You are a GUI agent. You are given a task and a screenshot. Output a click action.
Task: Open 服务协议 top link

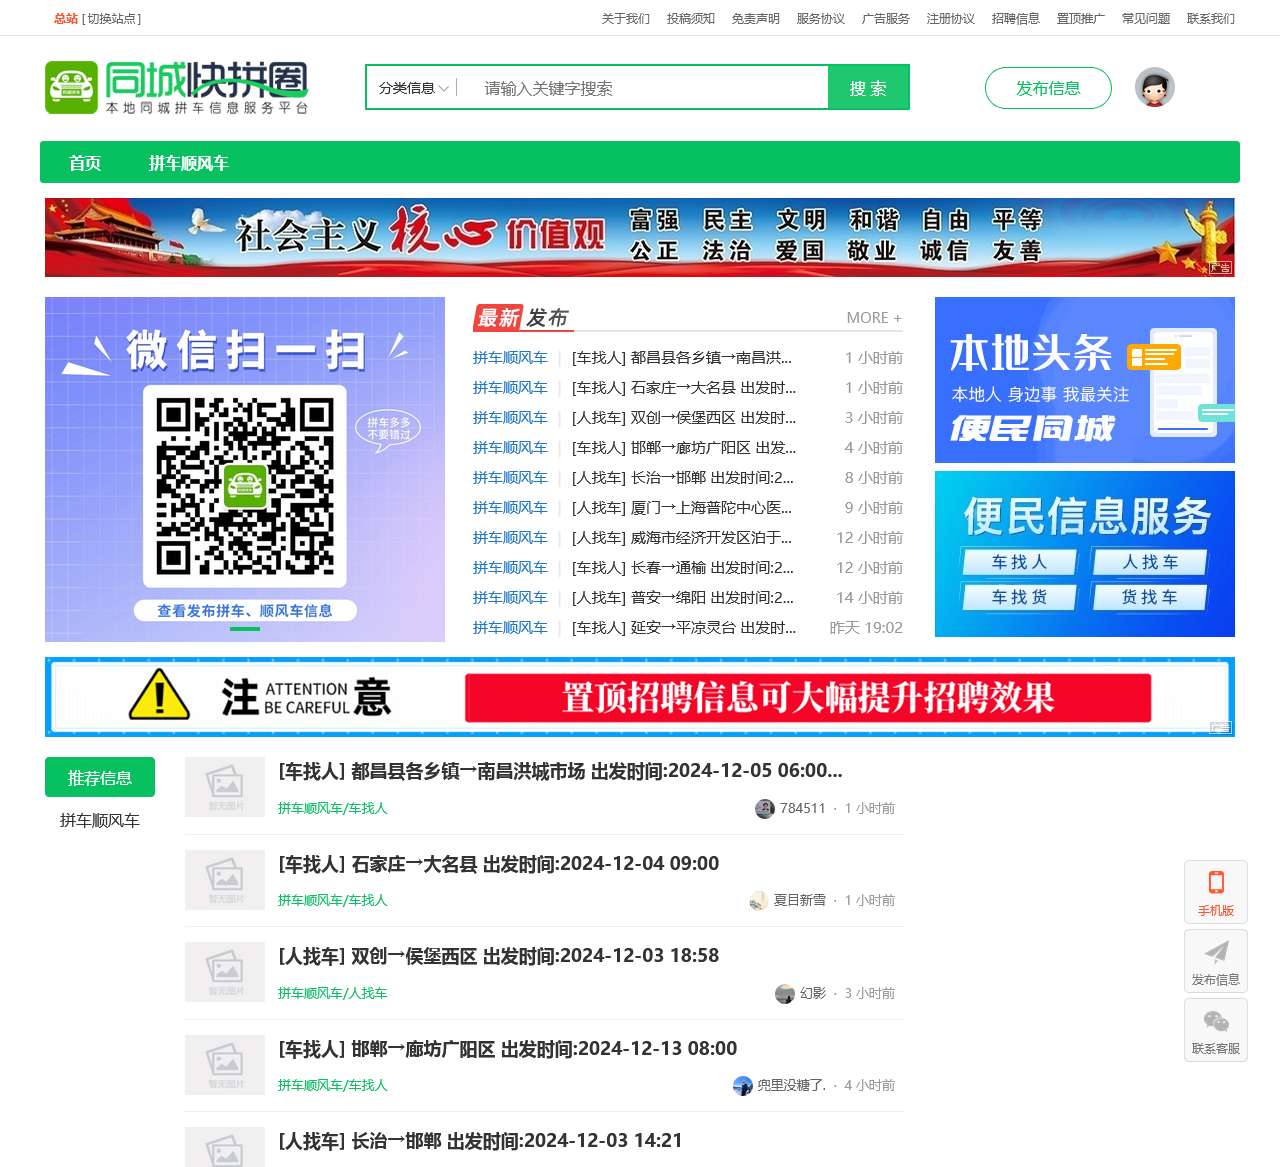point(821,19)
